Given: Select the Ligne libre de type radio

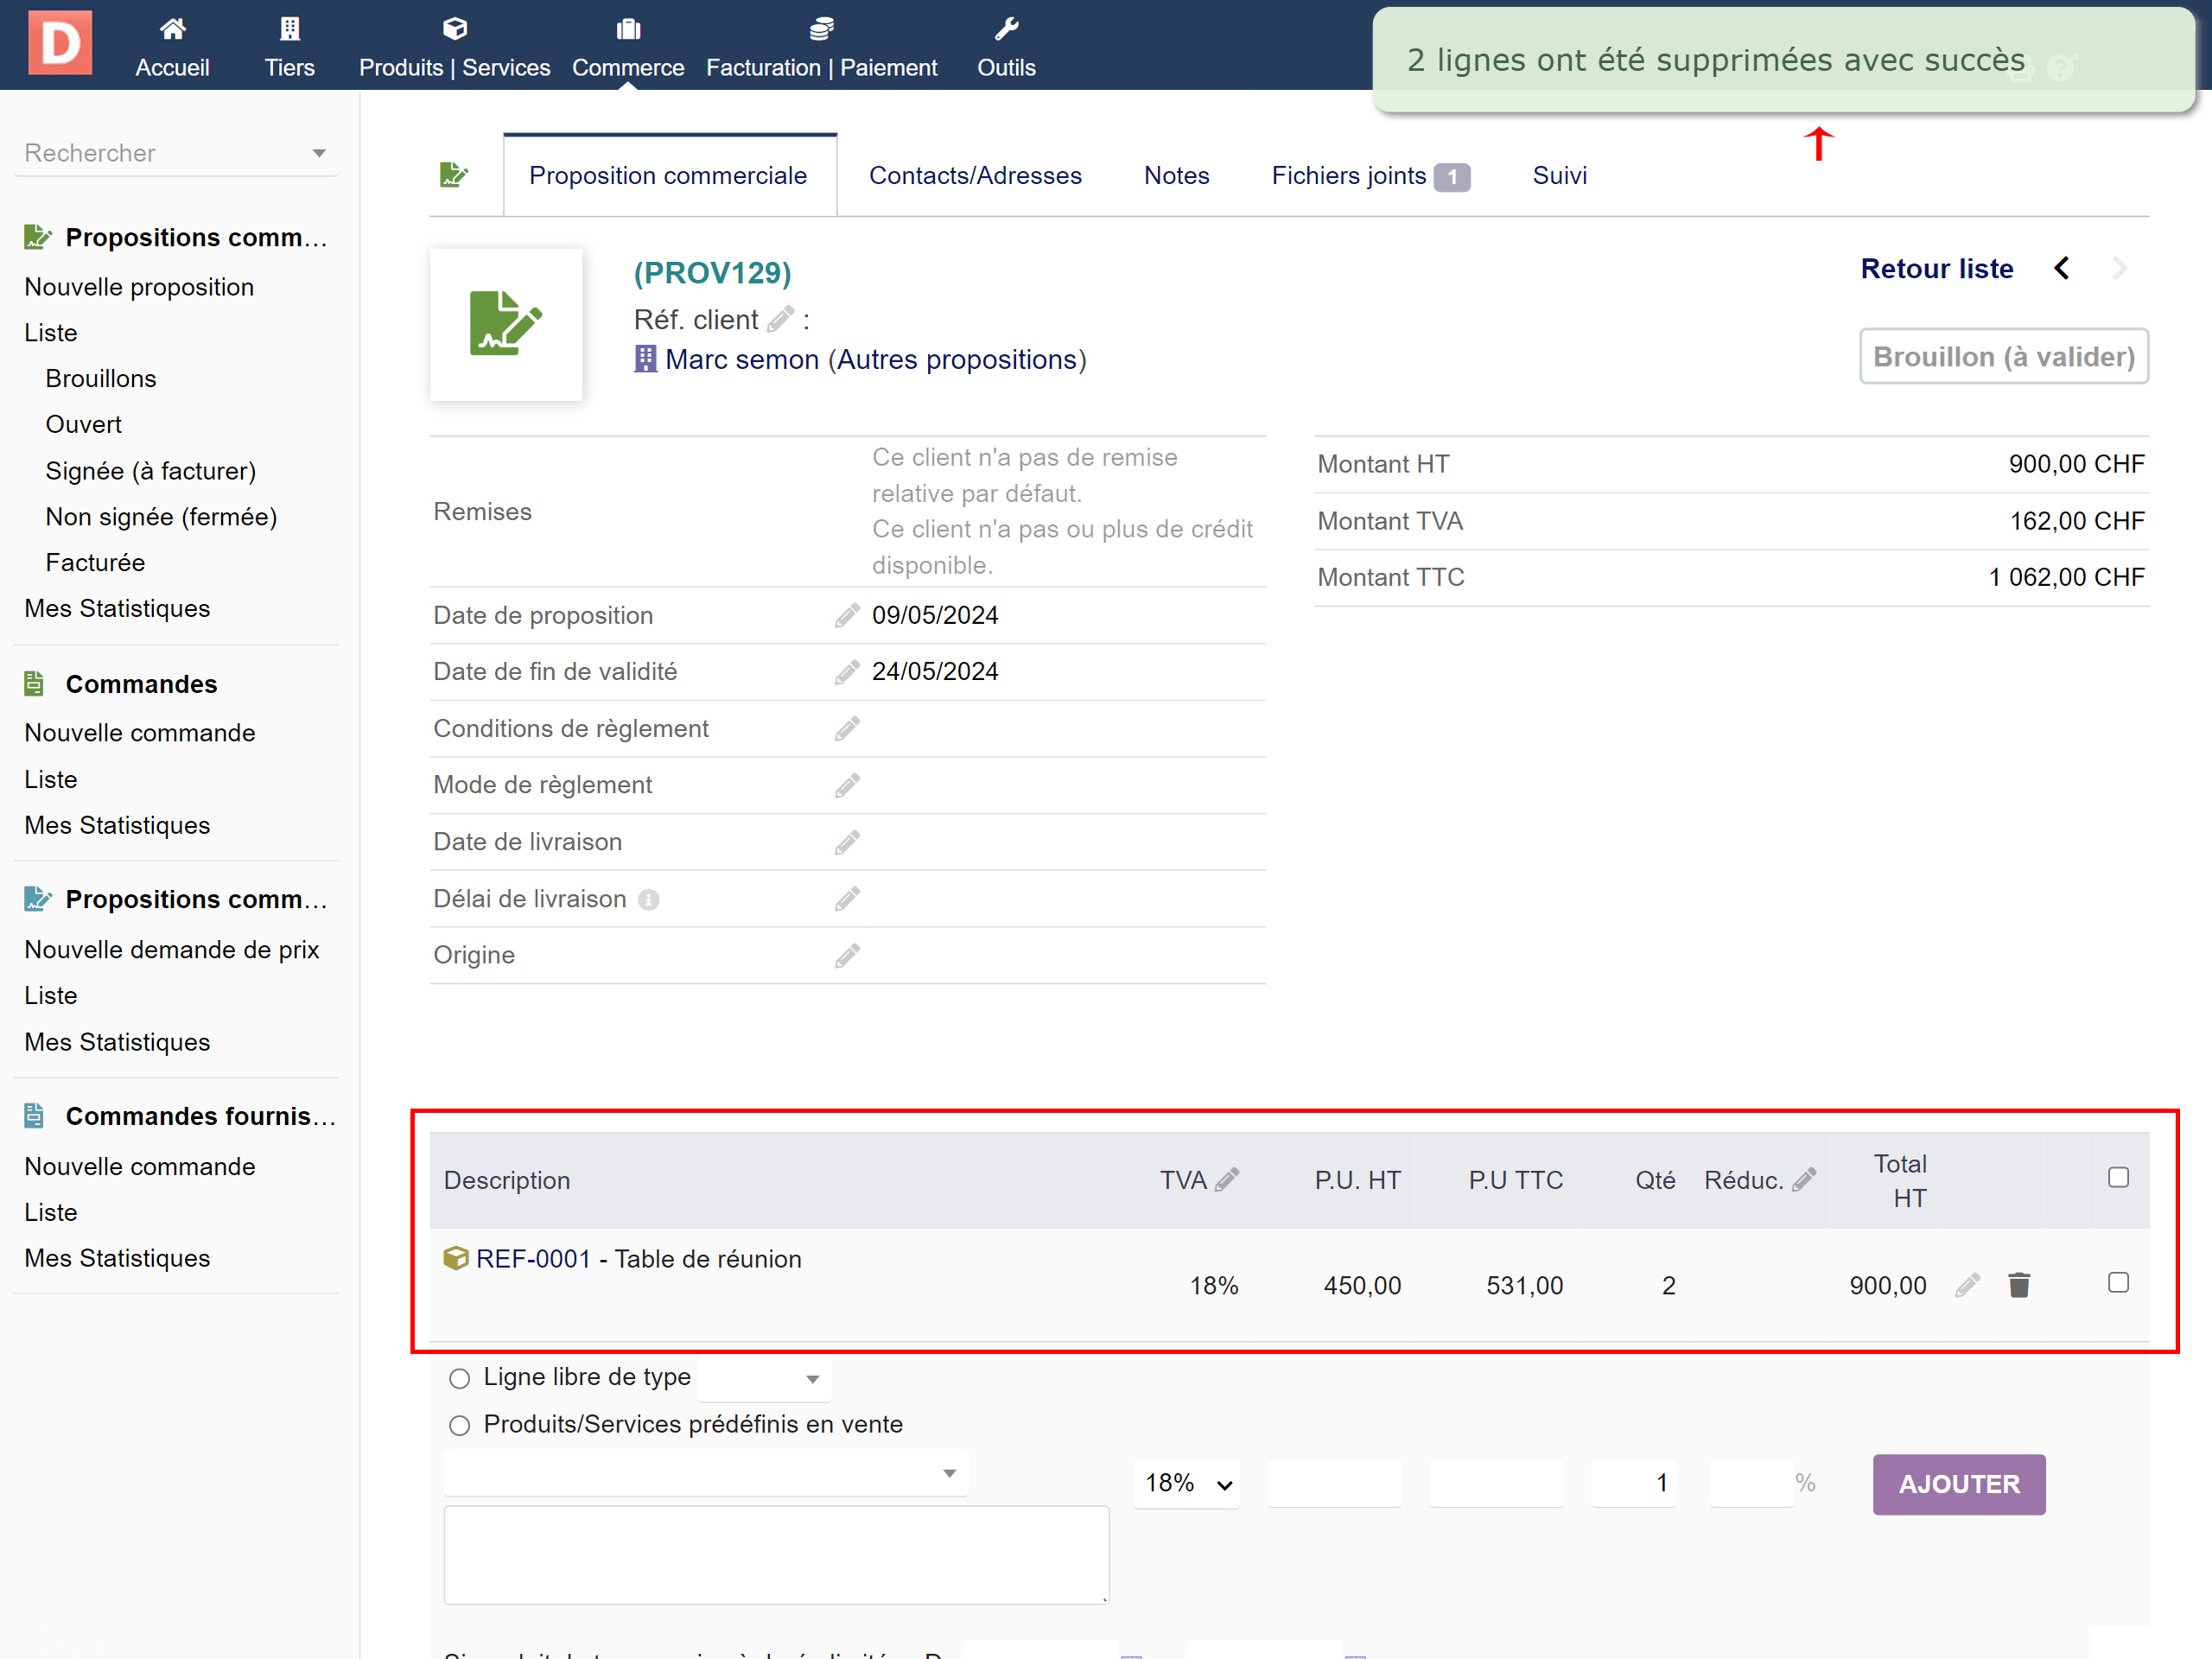Looking at the screenshot, I should pyautogui.click(x=459, y=1378).
